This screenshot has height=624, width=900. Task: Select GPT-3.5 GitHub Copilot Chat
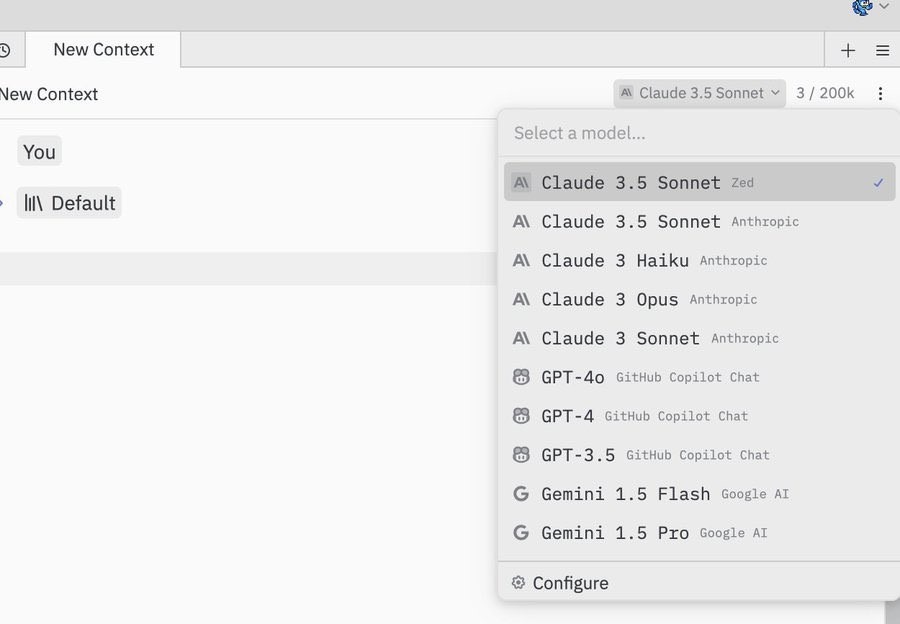coord(699,455)
